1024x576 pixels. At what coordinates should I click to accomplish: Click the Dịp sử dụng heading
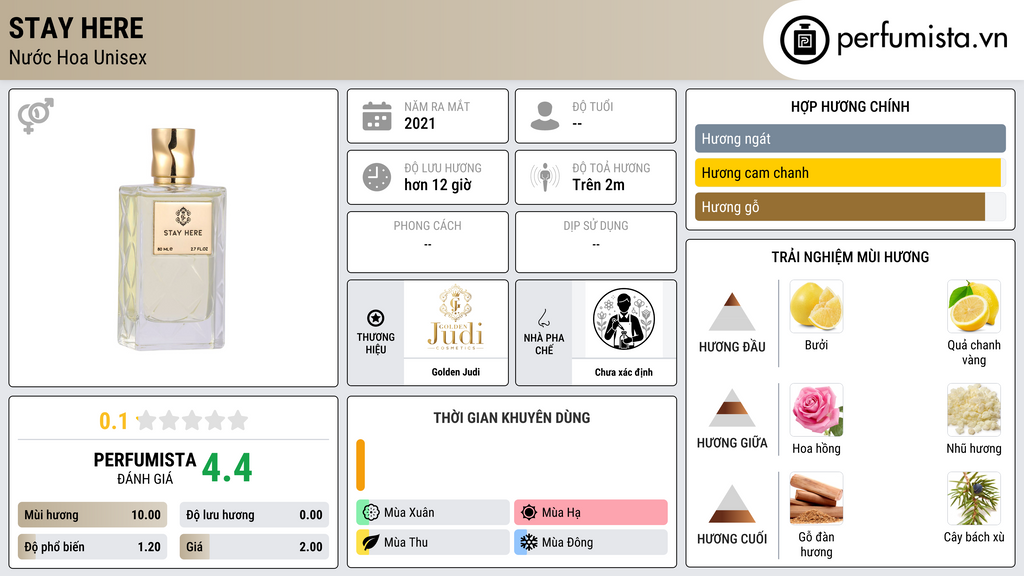tap(596, 225)
